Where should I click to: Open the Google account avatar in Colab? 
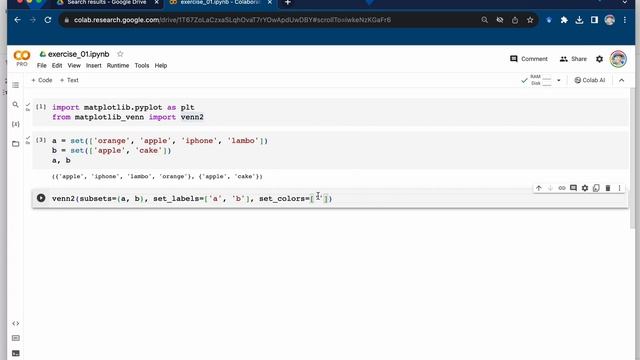(x=618, y=59)
